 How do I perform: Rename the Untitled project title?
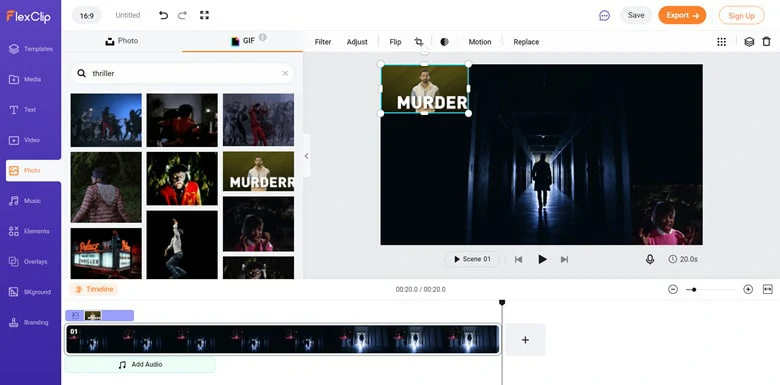coord(128,15)
